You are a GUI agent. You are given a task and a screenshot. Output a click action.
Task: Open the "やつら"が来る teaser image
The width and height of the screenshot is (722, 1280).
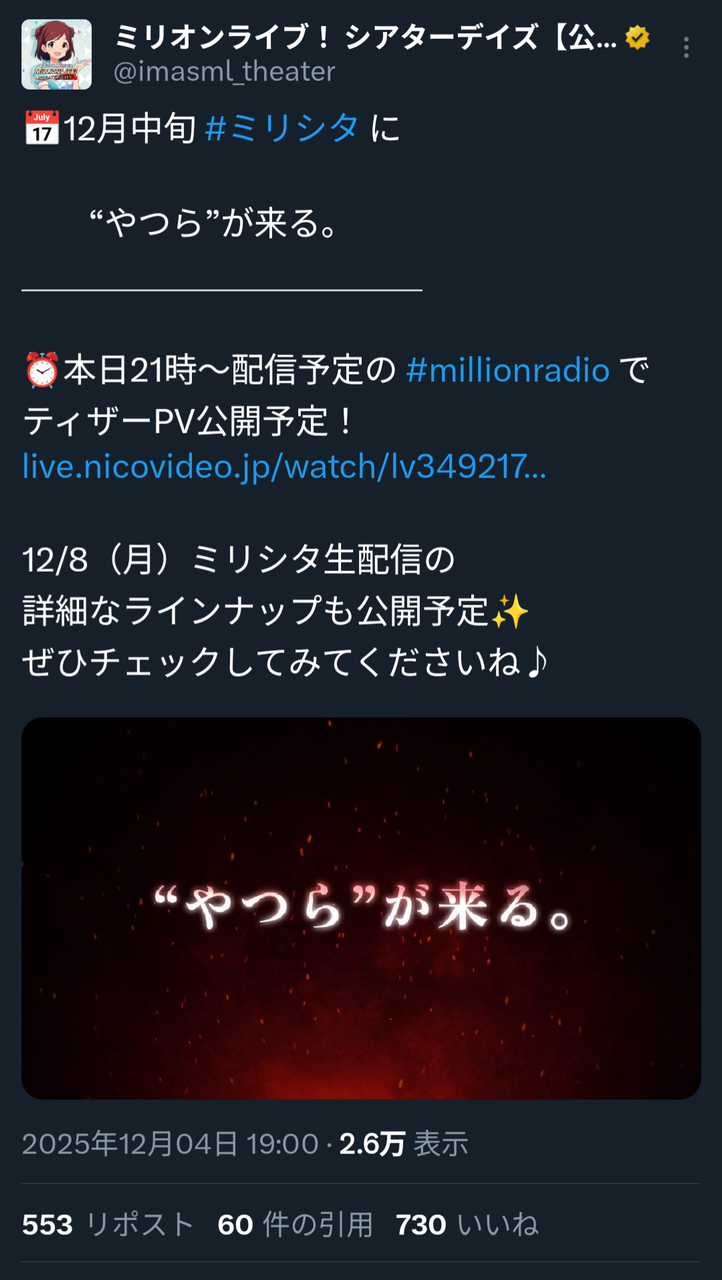361,908
